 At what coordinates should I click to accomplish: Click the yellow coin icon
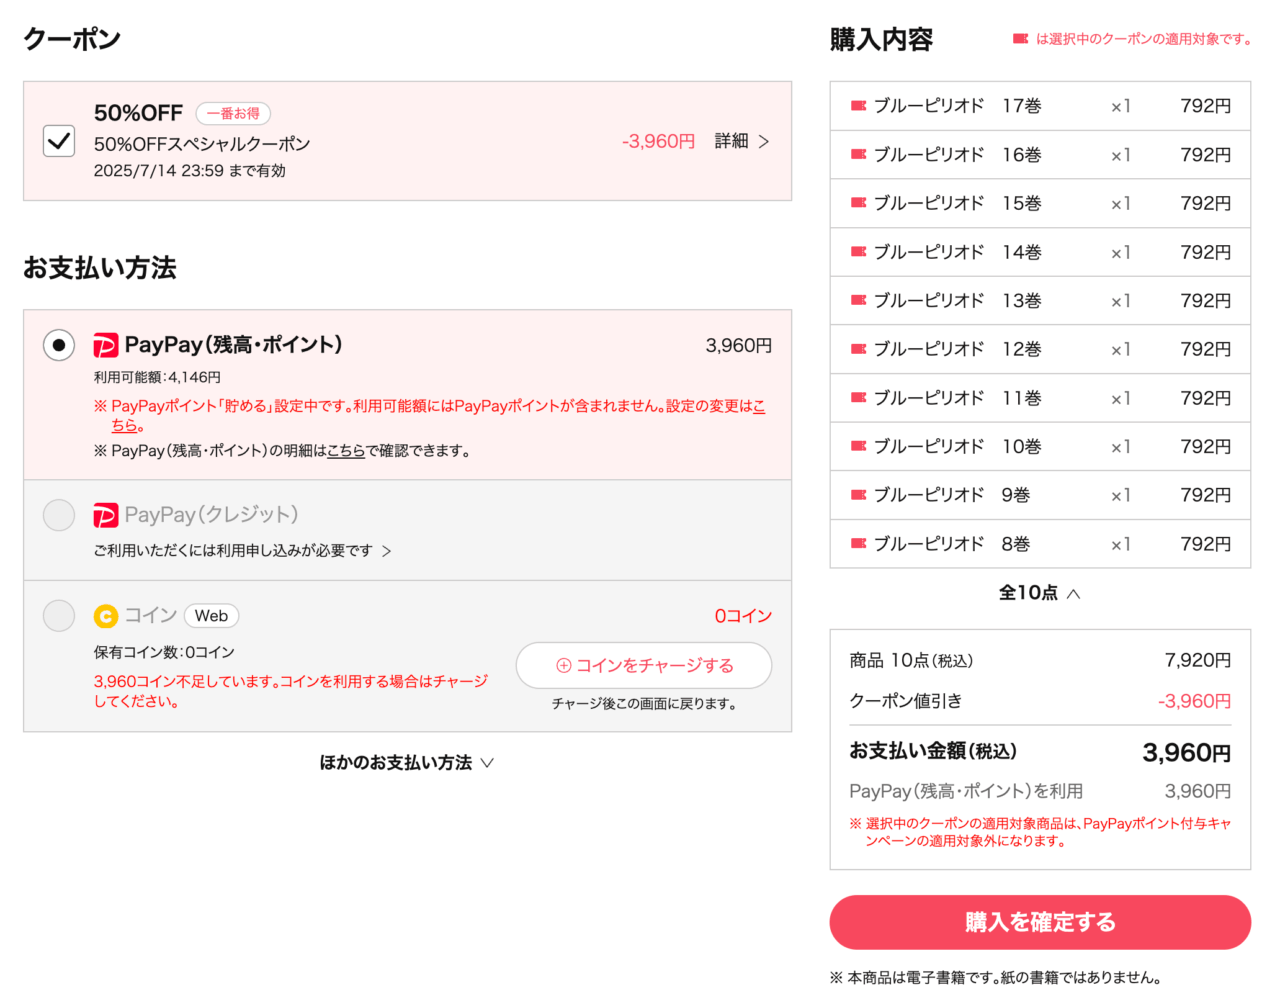pyautogui.click(x=106, y=616)
